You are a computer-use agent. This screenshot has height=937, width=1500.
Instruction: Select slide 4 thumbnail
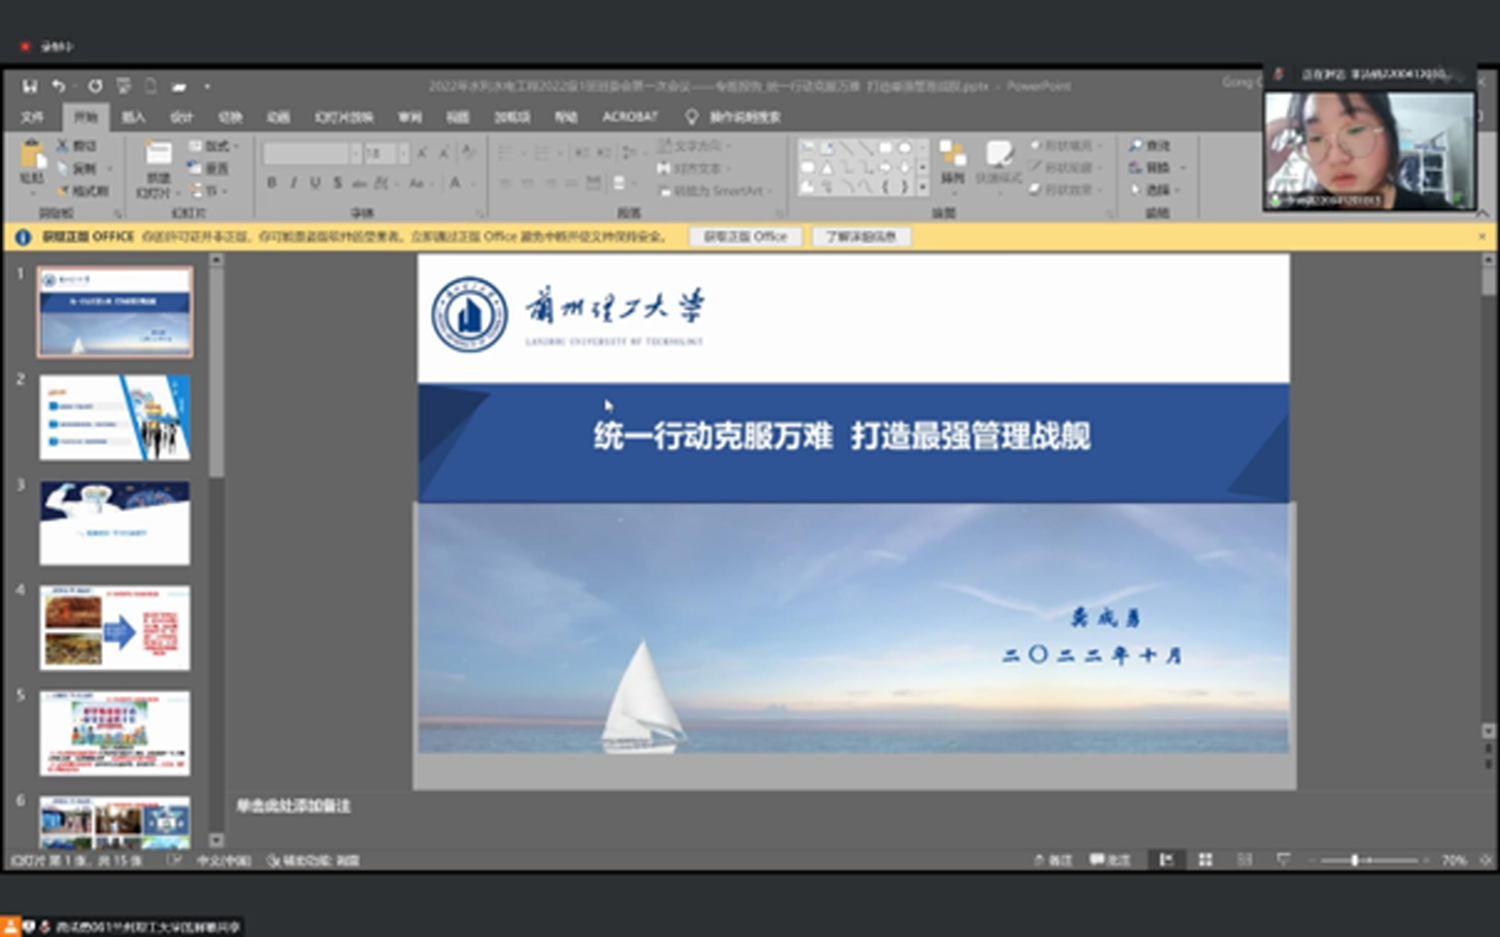pos(115,628)
